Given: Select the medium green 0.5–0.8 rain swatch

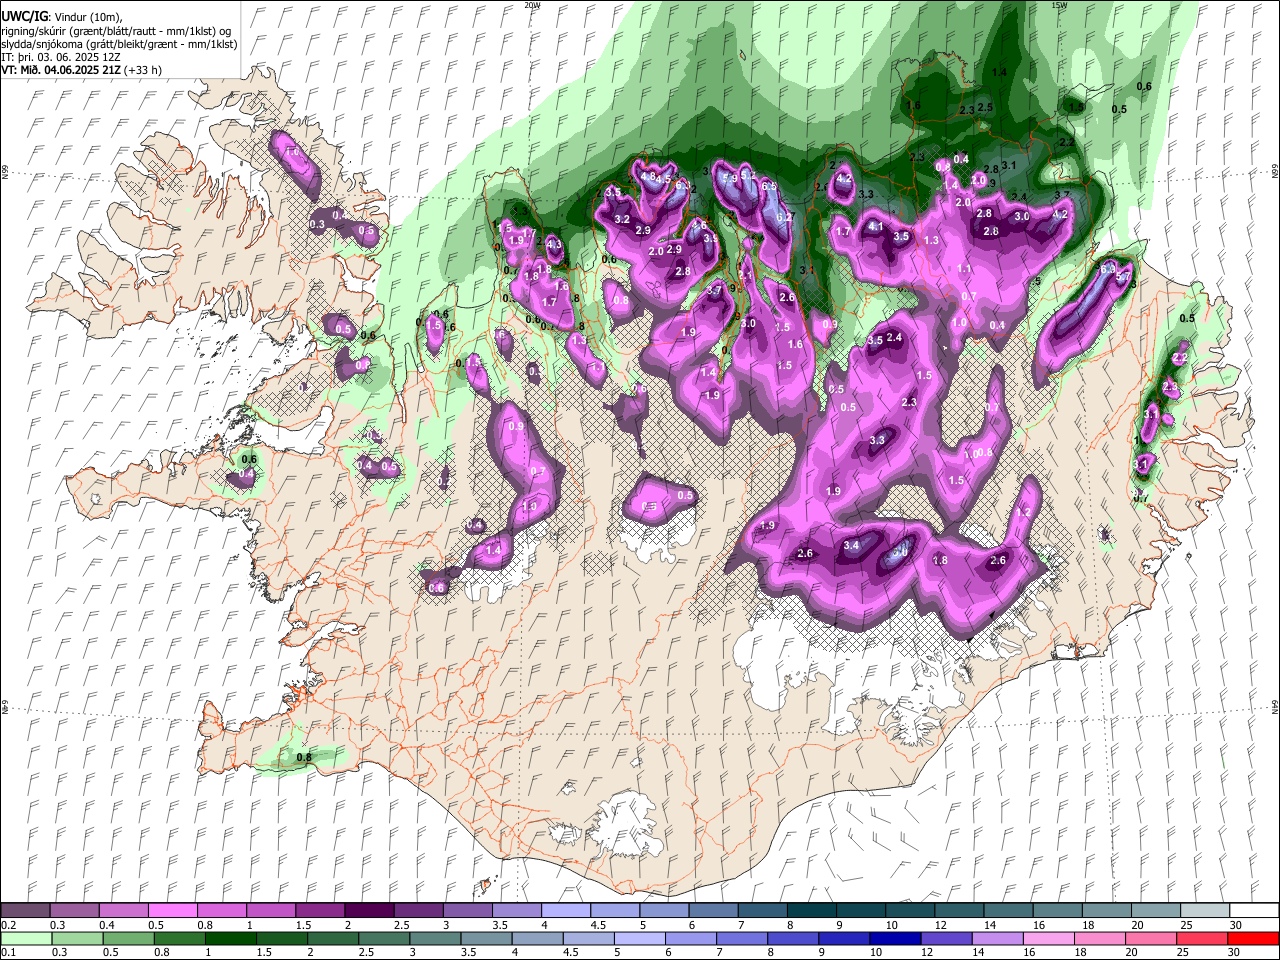Looking at the screenshot, I should click(129, 938).
